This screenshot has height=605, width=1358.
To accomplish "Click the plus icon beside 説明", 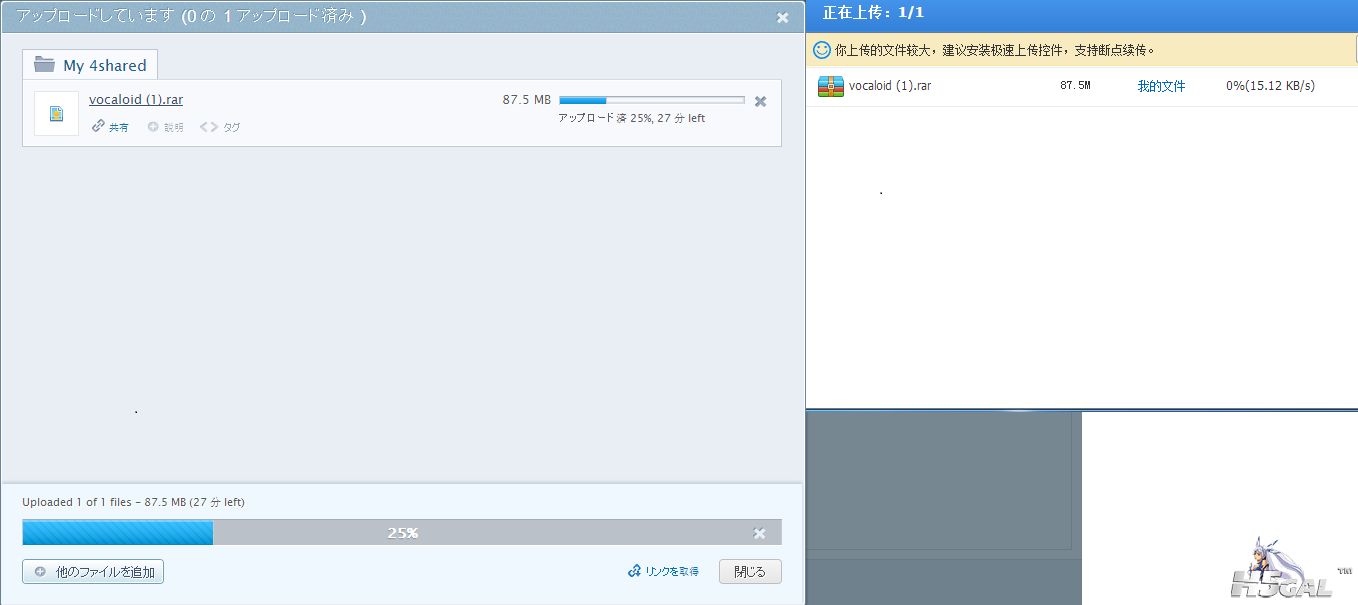I will click(153, 127).
